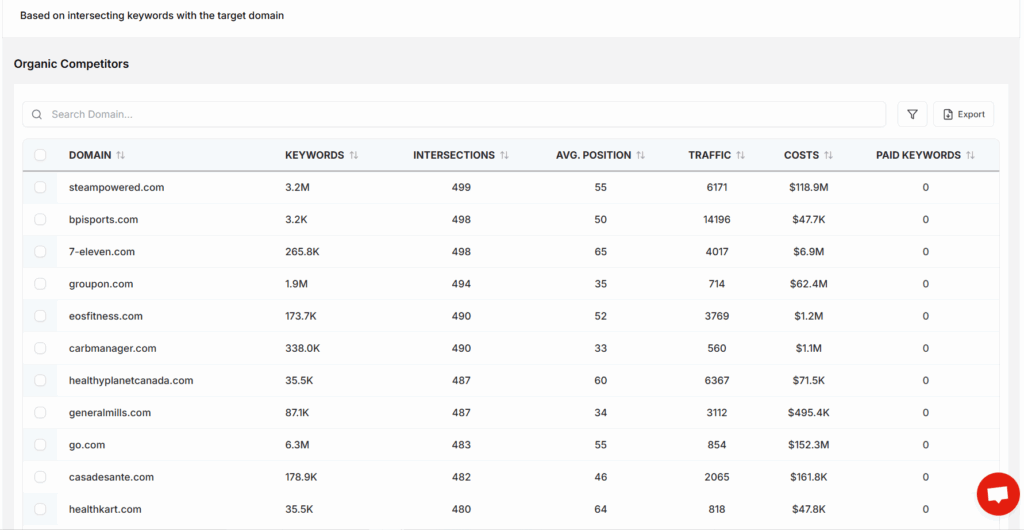Check the healthyplanetcanada.com row checkbox
Viewport: 1024px width, 530px height.
[40, 380]
